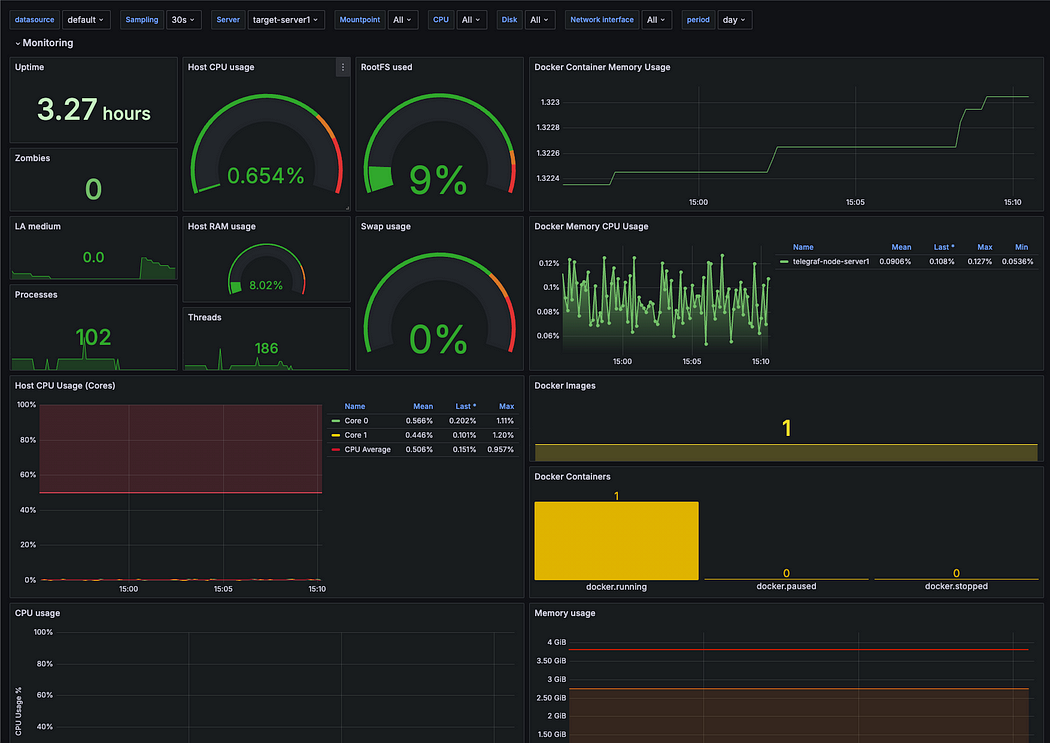Open the Sampling 30s dropdown
This screenshot has width=1050, height=743.
point(183,20)
